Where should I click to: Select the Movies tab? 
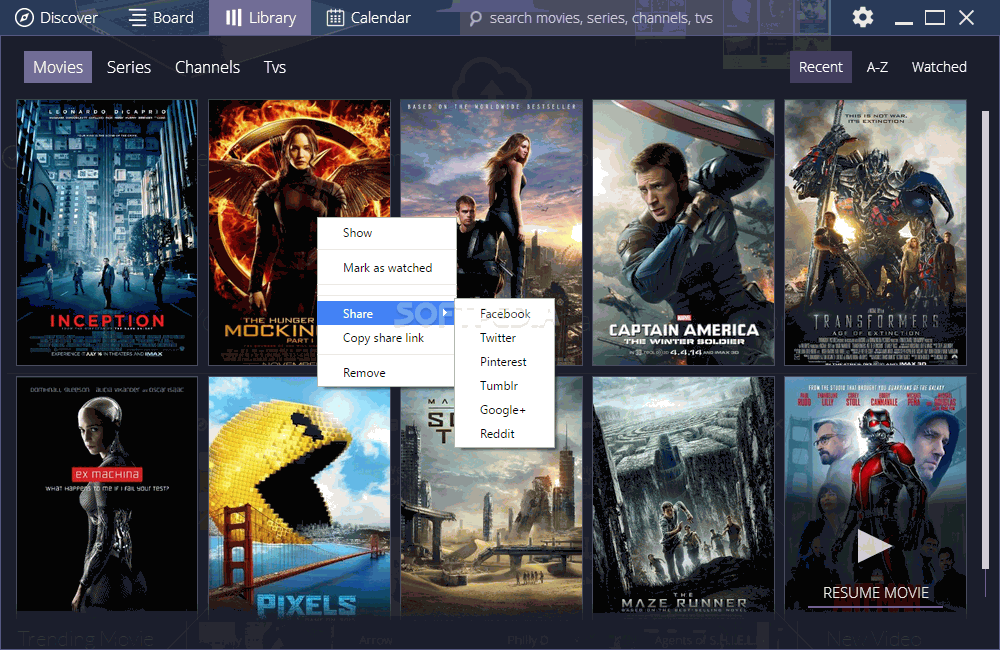[x=58, y=67]
